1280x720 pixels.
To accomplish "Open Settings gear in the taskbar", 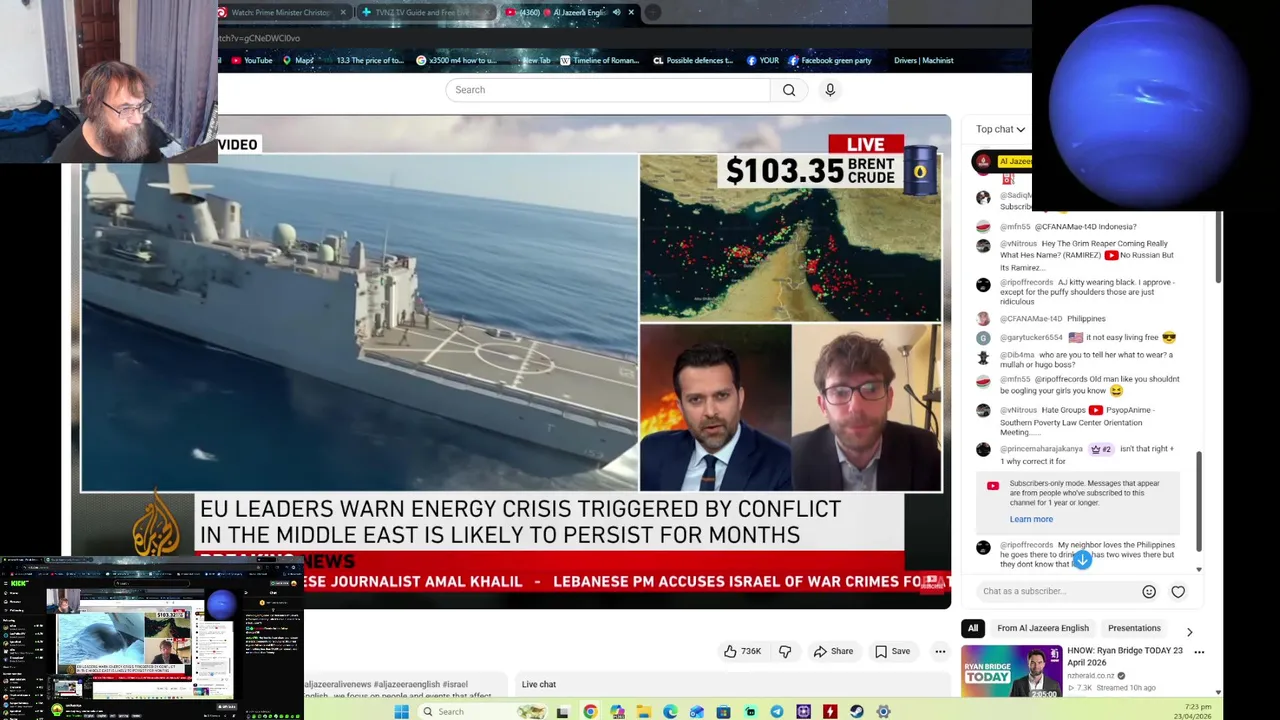I will [x=883, y=712].
